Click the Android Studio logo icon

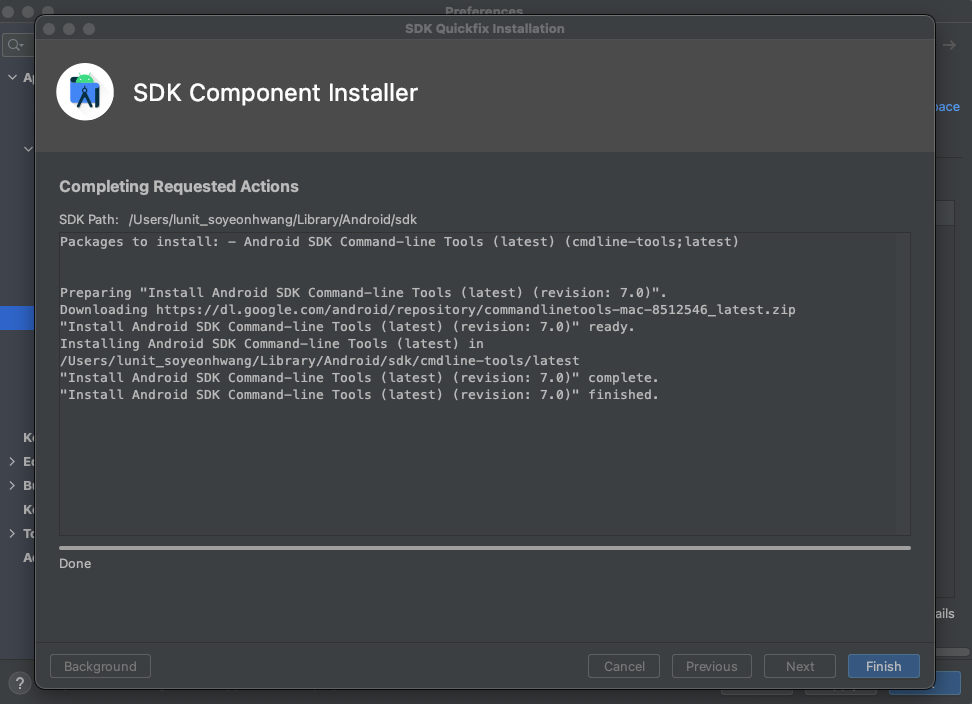85,92
